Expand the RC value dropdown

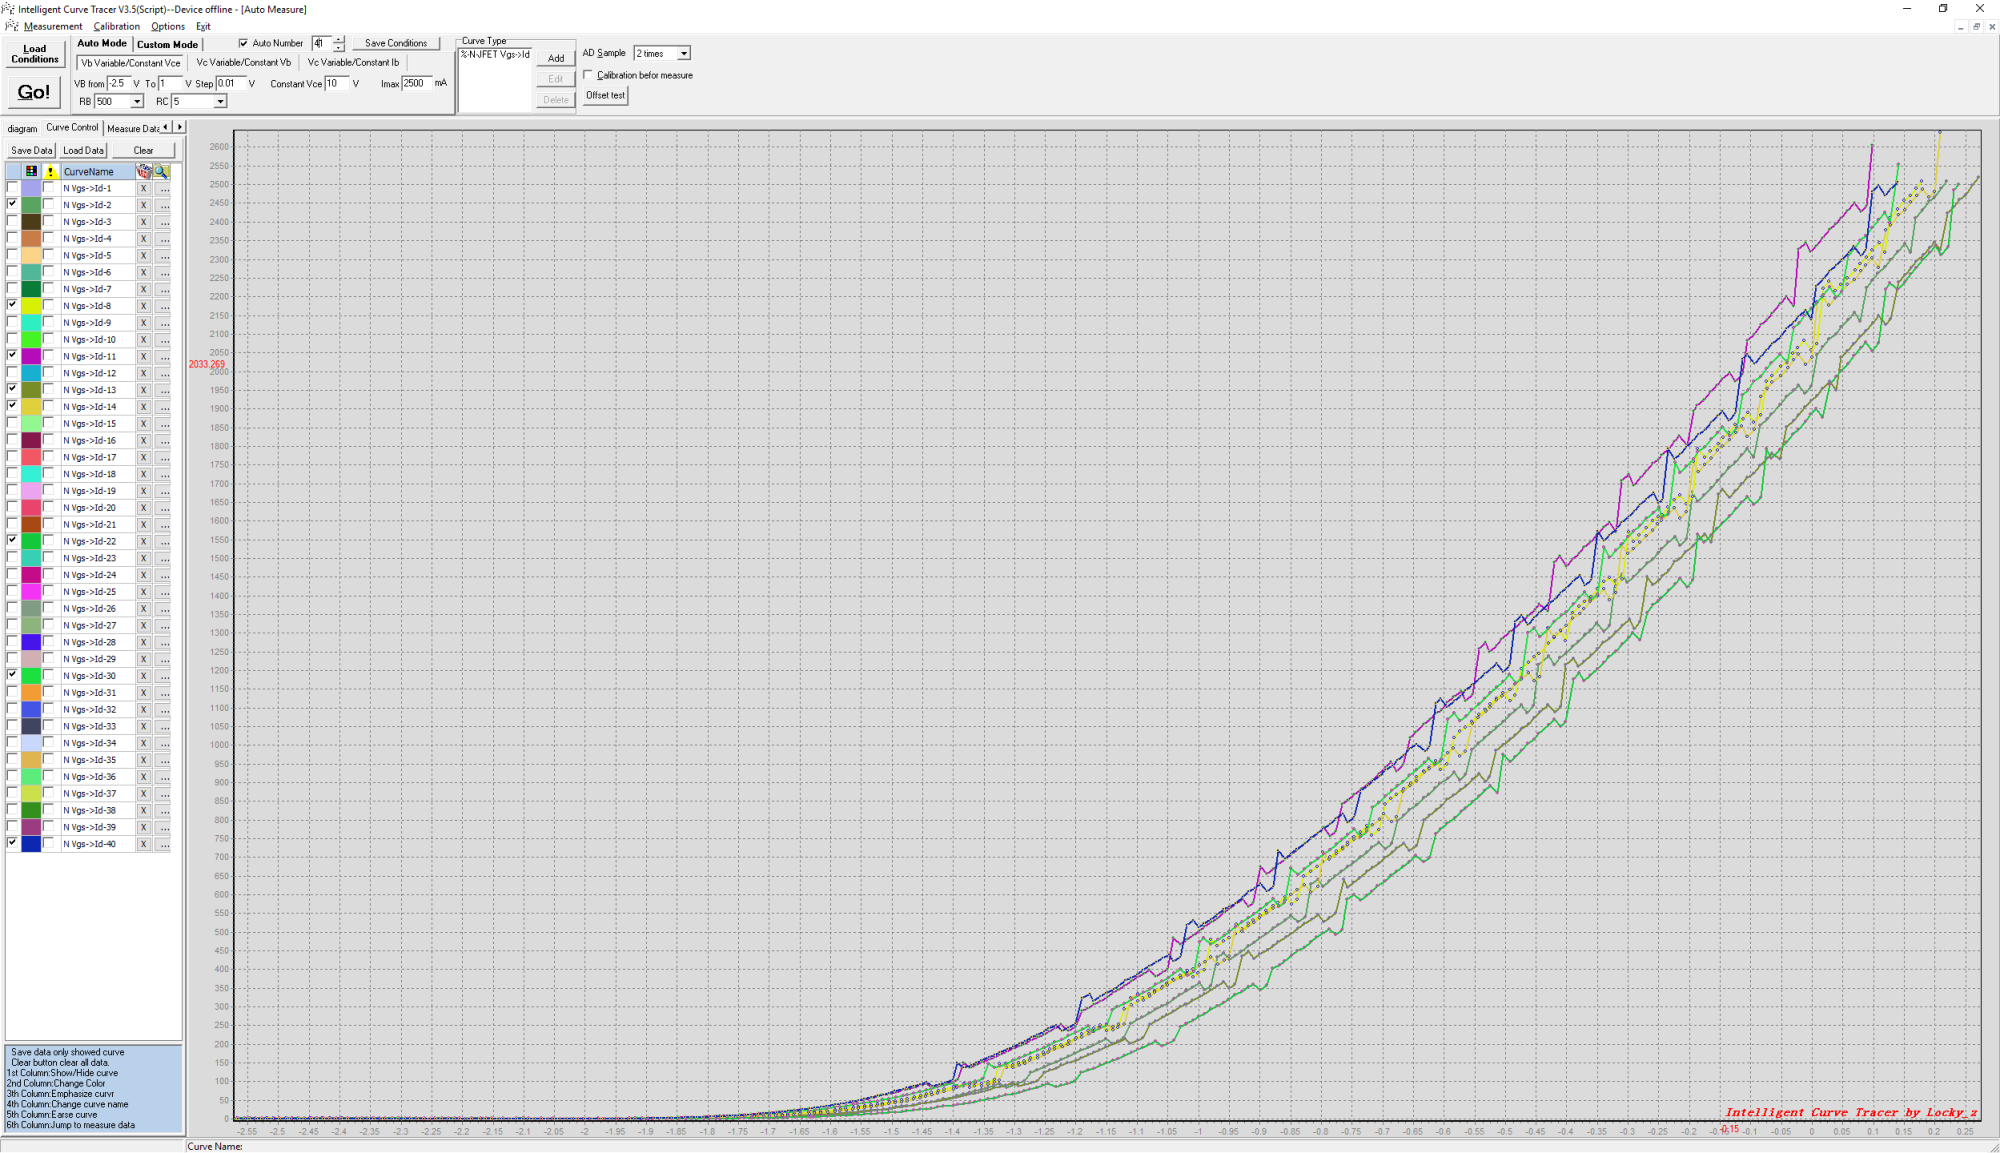pyautogui.click(x=220, y=102)
